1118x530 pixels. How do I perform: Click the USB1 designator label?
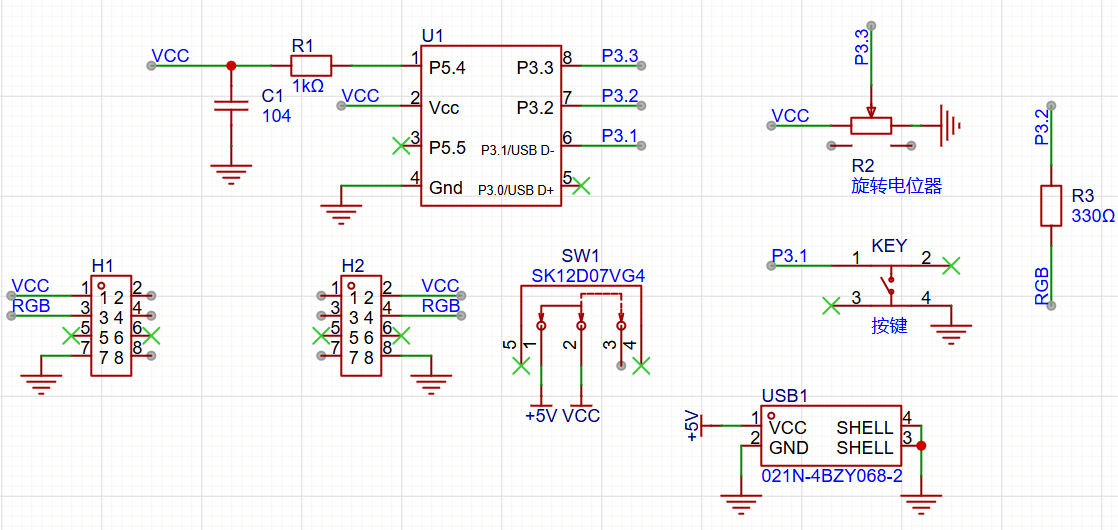coord(784,395)
